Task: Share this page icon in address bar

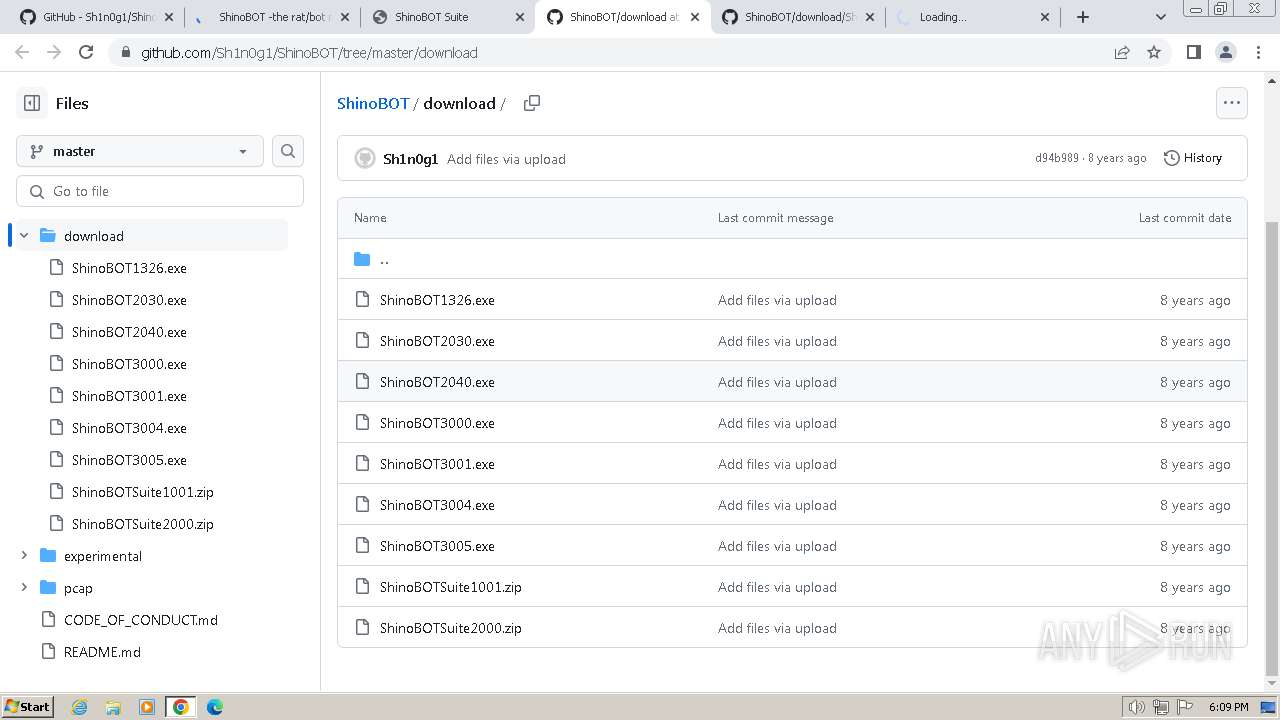Action: click(1122, 52)
